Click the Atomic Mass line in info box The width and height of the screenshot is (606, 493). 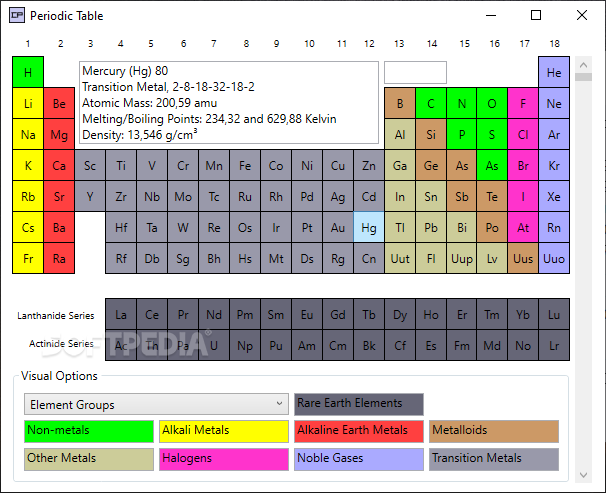150,103
